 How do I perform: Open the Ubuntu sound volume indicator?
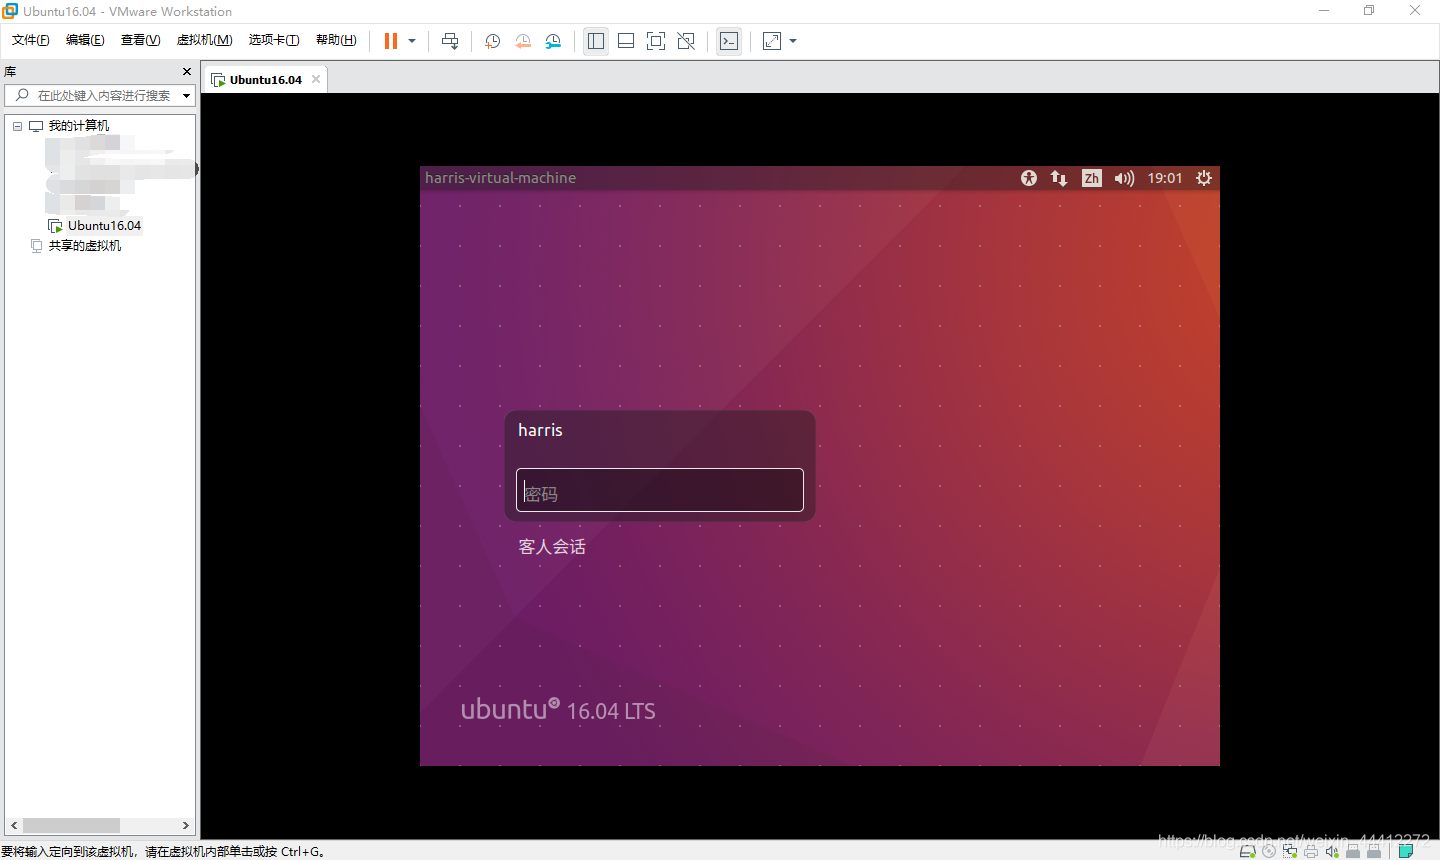tap(1124, 178)
